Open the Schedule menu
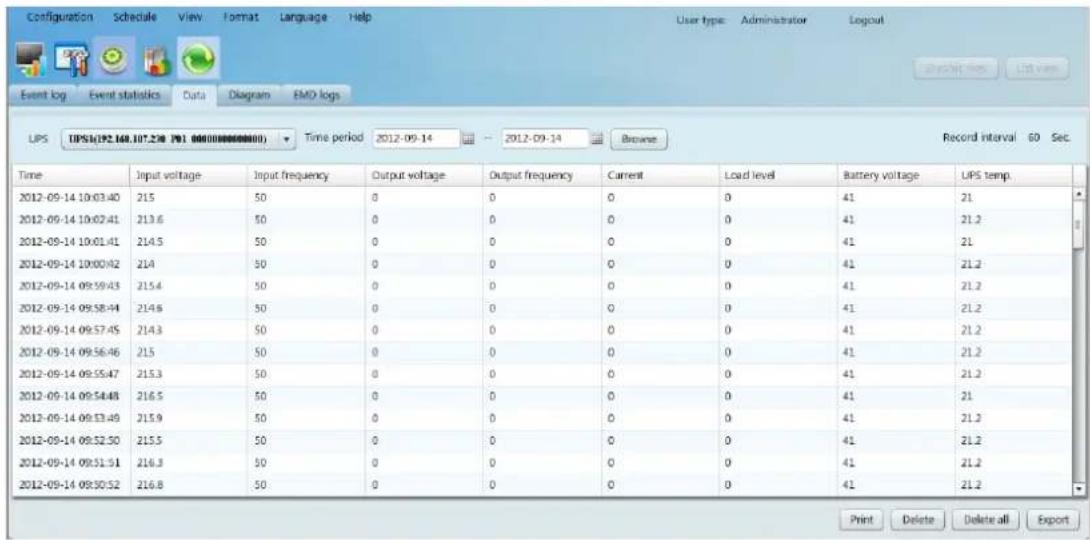 133,16
